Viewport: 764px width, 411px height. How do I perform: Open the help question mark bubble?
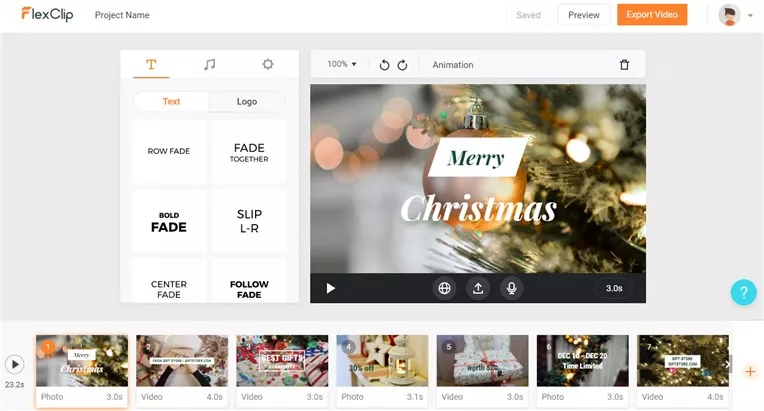pos(744,292)
